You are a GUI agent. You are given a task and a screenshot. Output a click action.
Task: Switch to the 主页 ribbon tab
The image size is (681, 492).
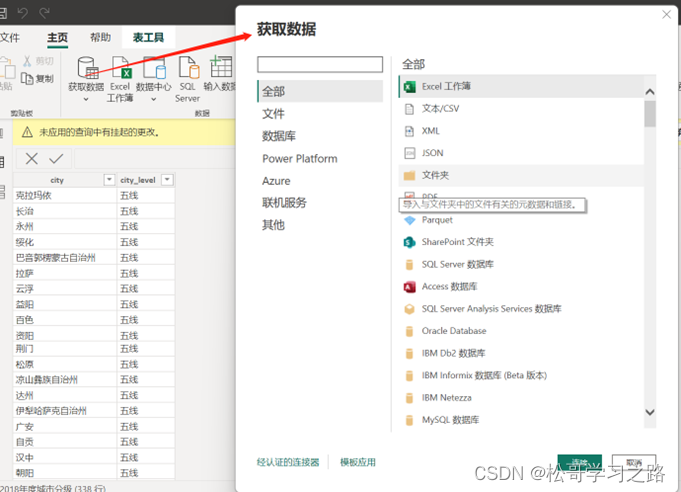57,38
